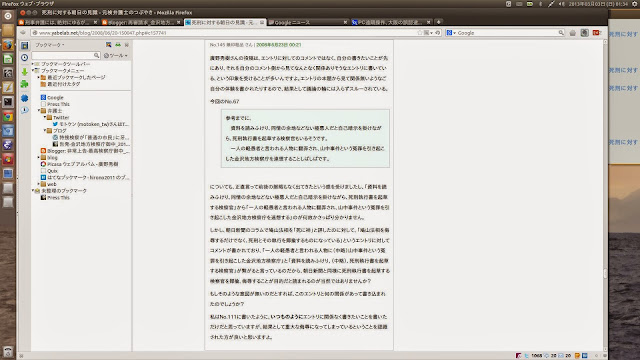Image resolution: width=640 pixels, height=360 pixels.
Task: Open the network indicator in top panel
Action: [x=551, y=4]
